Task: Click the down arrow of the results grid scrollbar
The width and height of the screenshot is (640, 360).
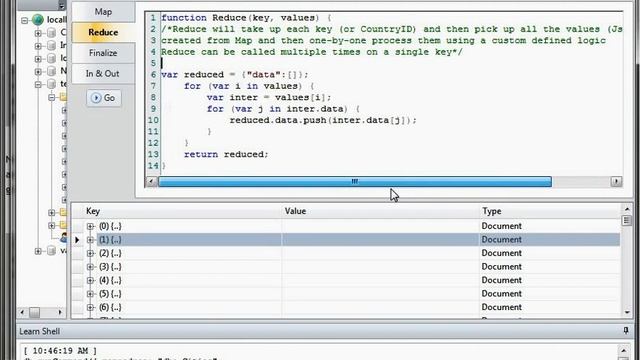Action: [x=627, y=313]
